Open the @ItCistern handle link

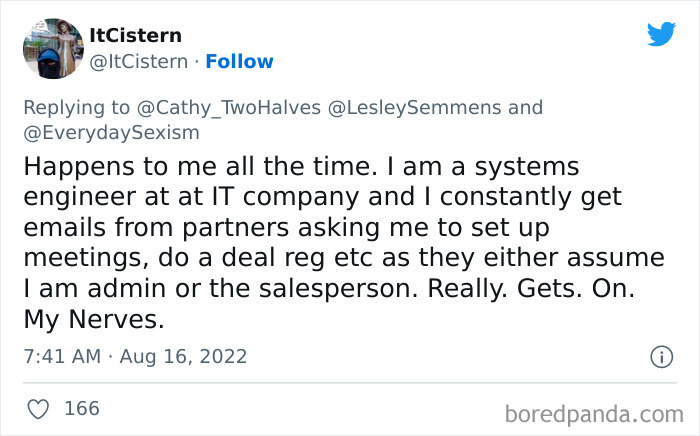click(139, 61)
